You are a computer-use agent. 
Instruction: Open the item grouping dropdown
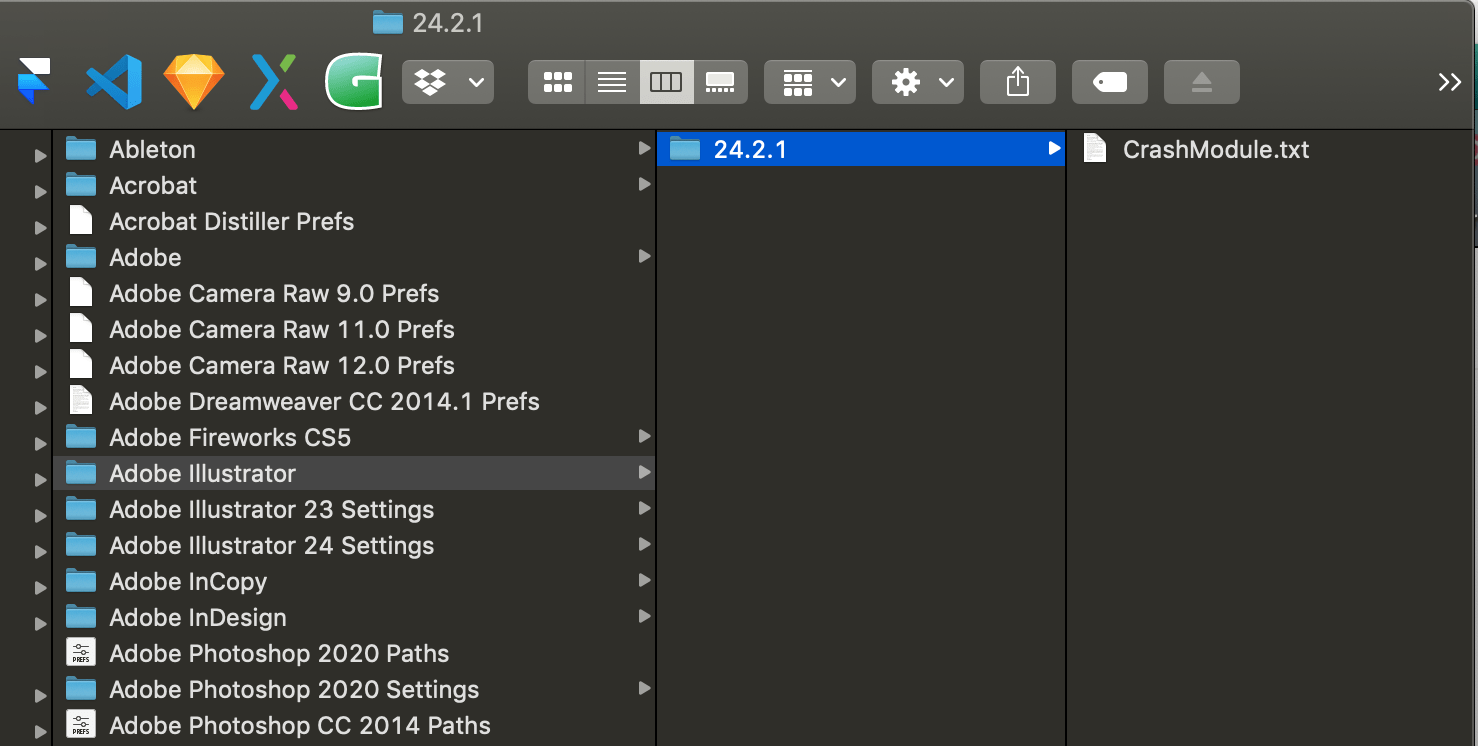coord(809,82)
